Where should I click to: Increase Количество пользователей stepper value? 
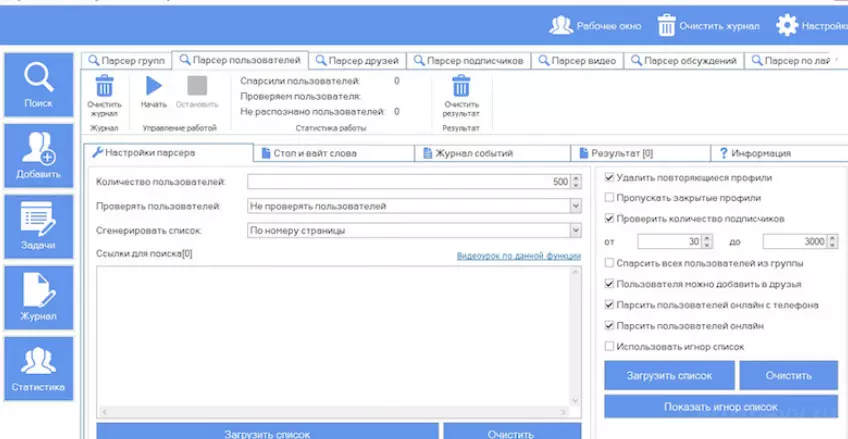[576, 178]
